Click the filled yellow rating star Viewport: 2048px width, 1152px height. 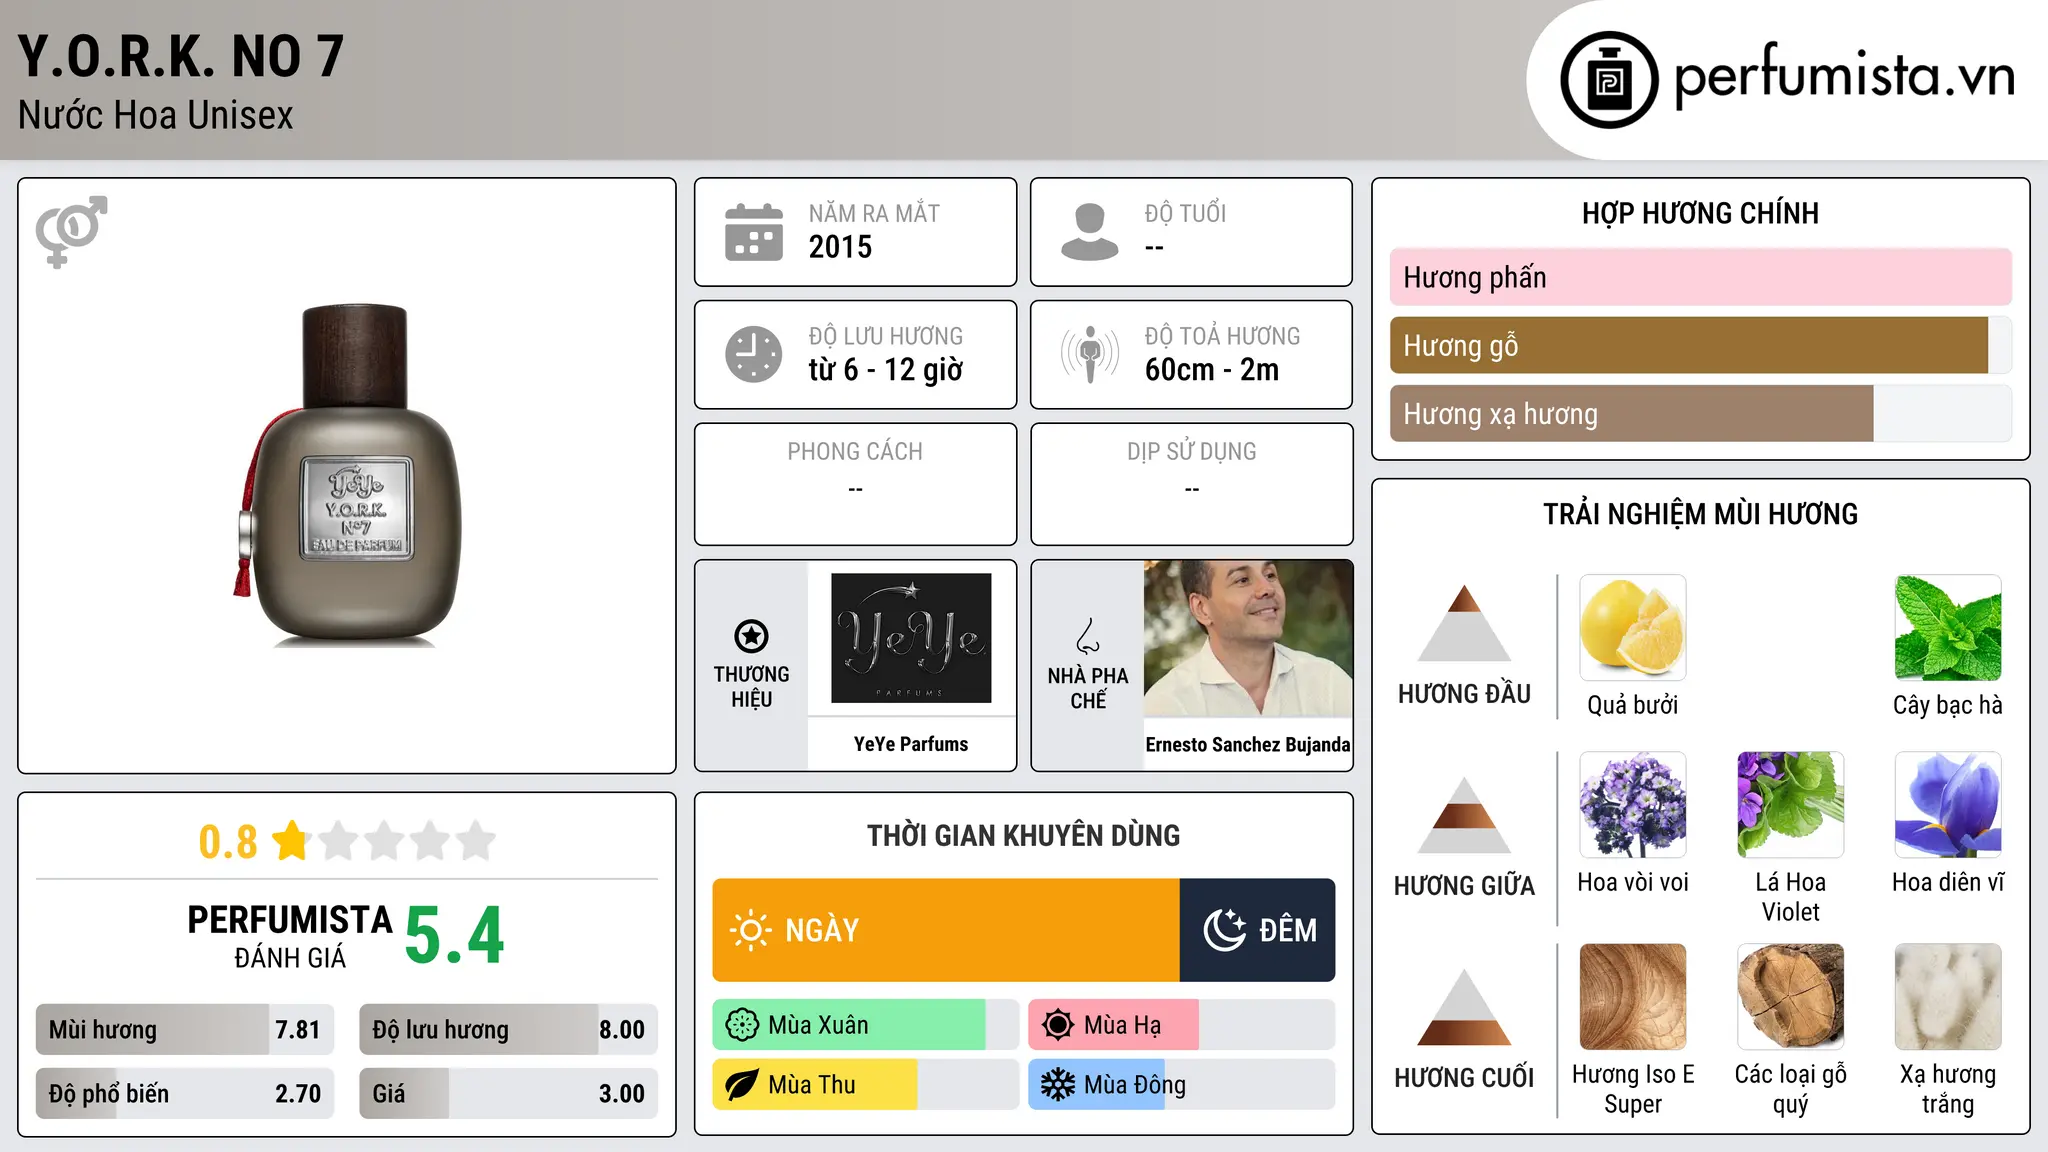[291, 840]
